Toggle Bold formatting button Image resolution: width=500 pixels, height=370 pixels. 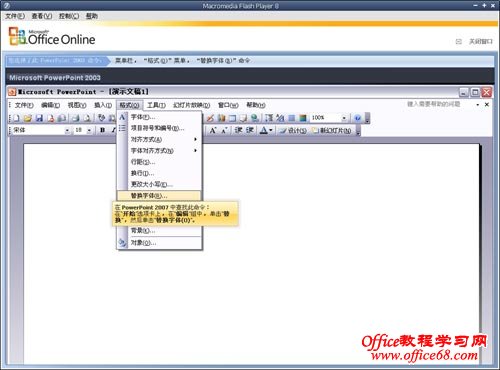(103, 130)
